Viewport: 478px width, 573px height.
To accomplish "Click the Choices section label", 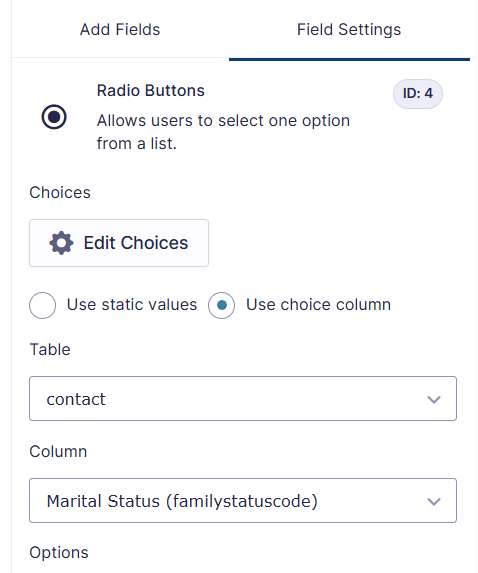I will pos(60,193).
